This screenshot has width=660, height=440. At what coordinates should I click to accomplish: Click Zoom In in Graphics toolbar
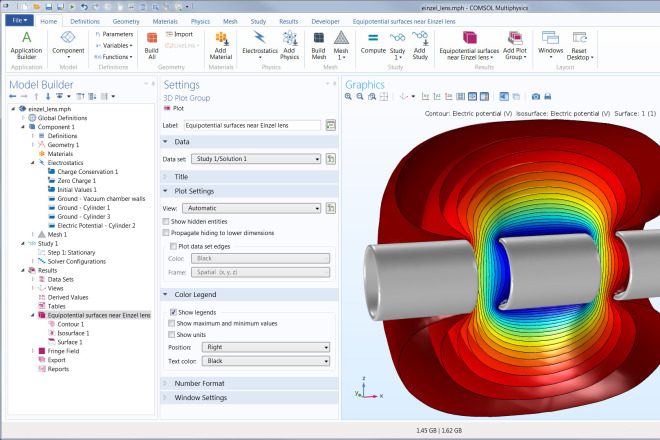[348, 96]
